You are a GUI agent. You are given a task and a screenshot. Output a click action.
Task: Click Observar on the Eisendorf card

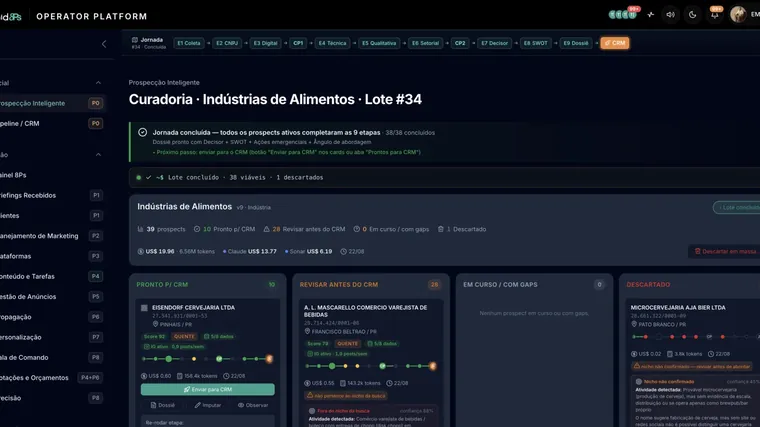pyautogui.click(x=253, y=405)
